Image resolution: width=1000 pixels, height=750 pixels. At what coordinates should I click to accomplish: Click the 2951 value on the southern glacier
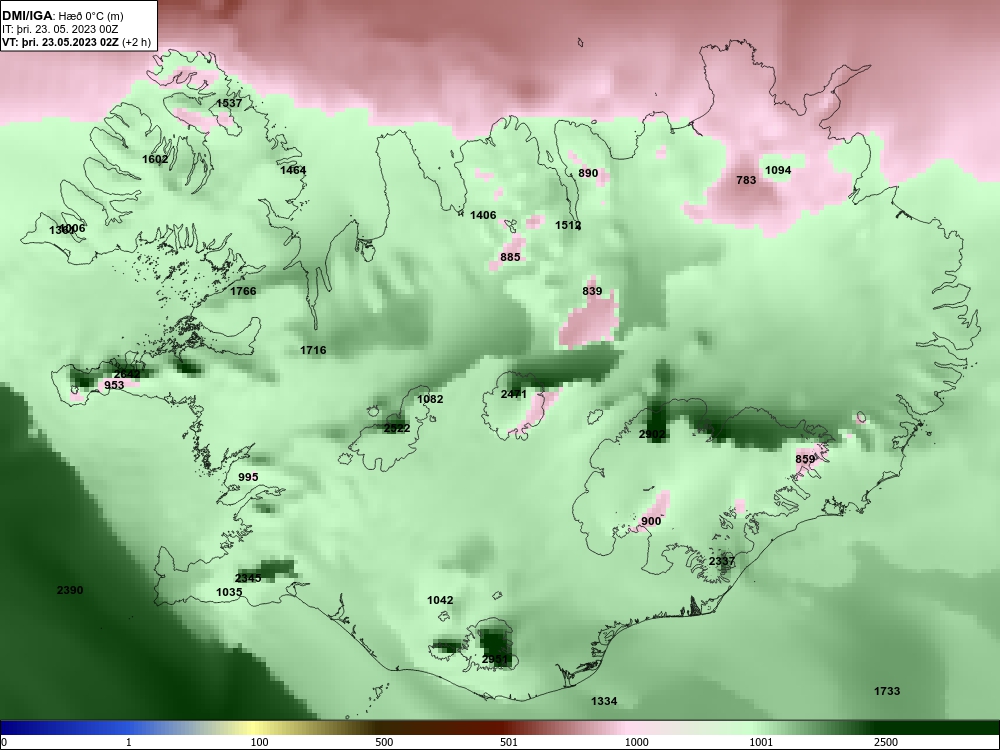pos(495,659)
